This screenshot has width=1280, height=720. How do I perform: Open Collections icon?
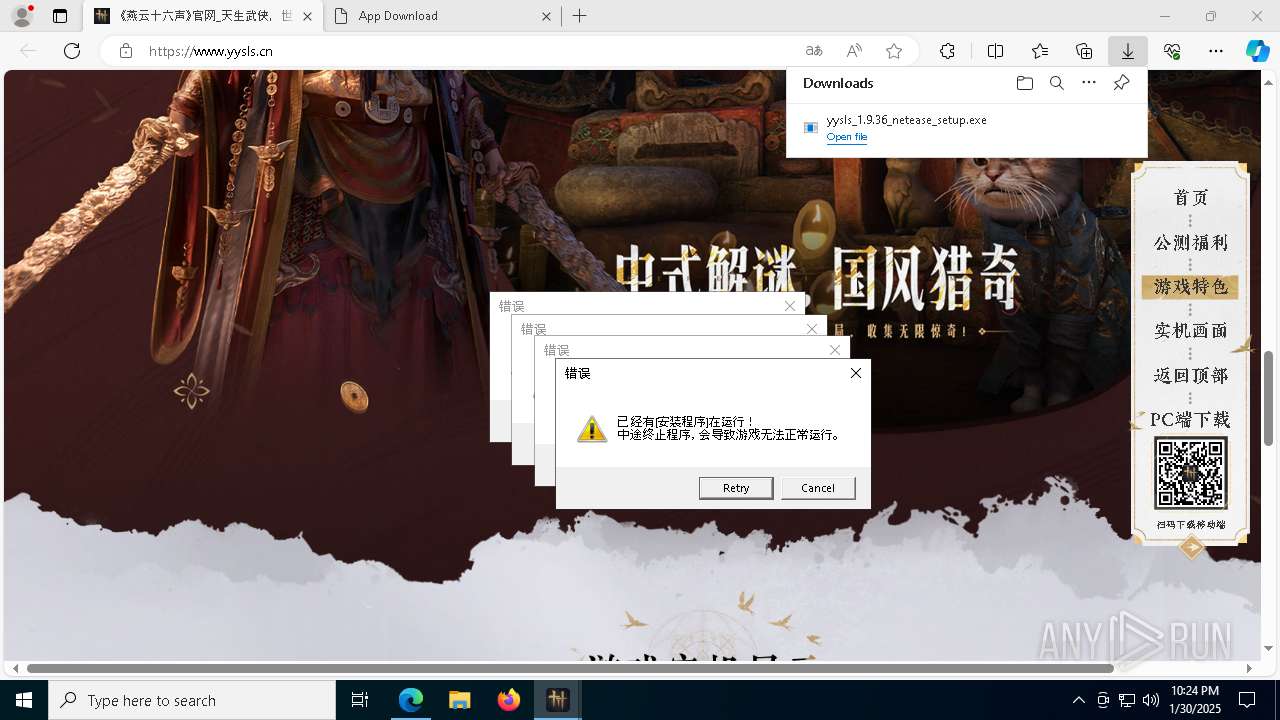1084,51
